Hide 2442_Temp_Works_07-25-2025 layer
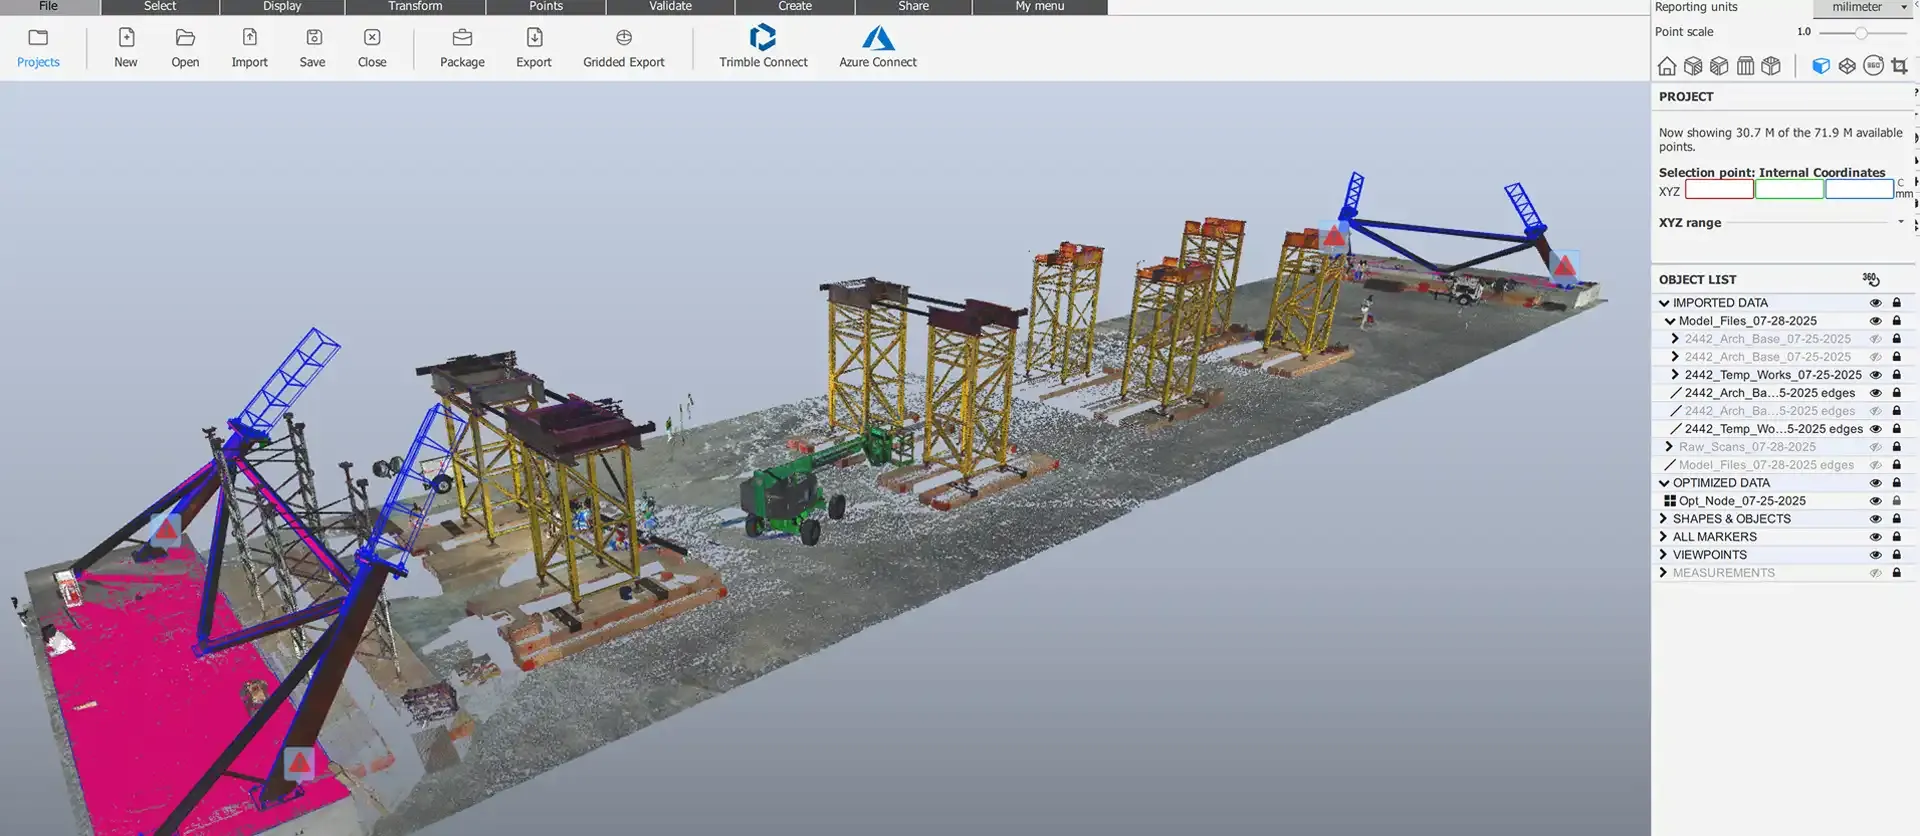 (x=1876, y=375)
